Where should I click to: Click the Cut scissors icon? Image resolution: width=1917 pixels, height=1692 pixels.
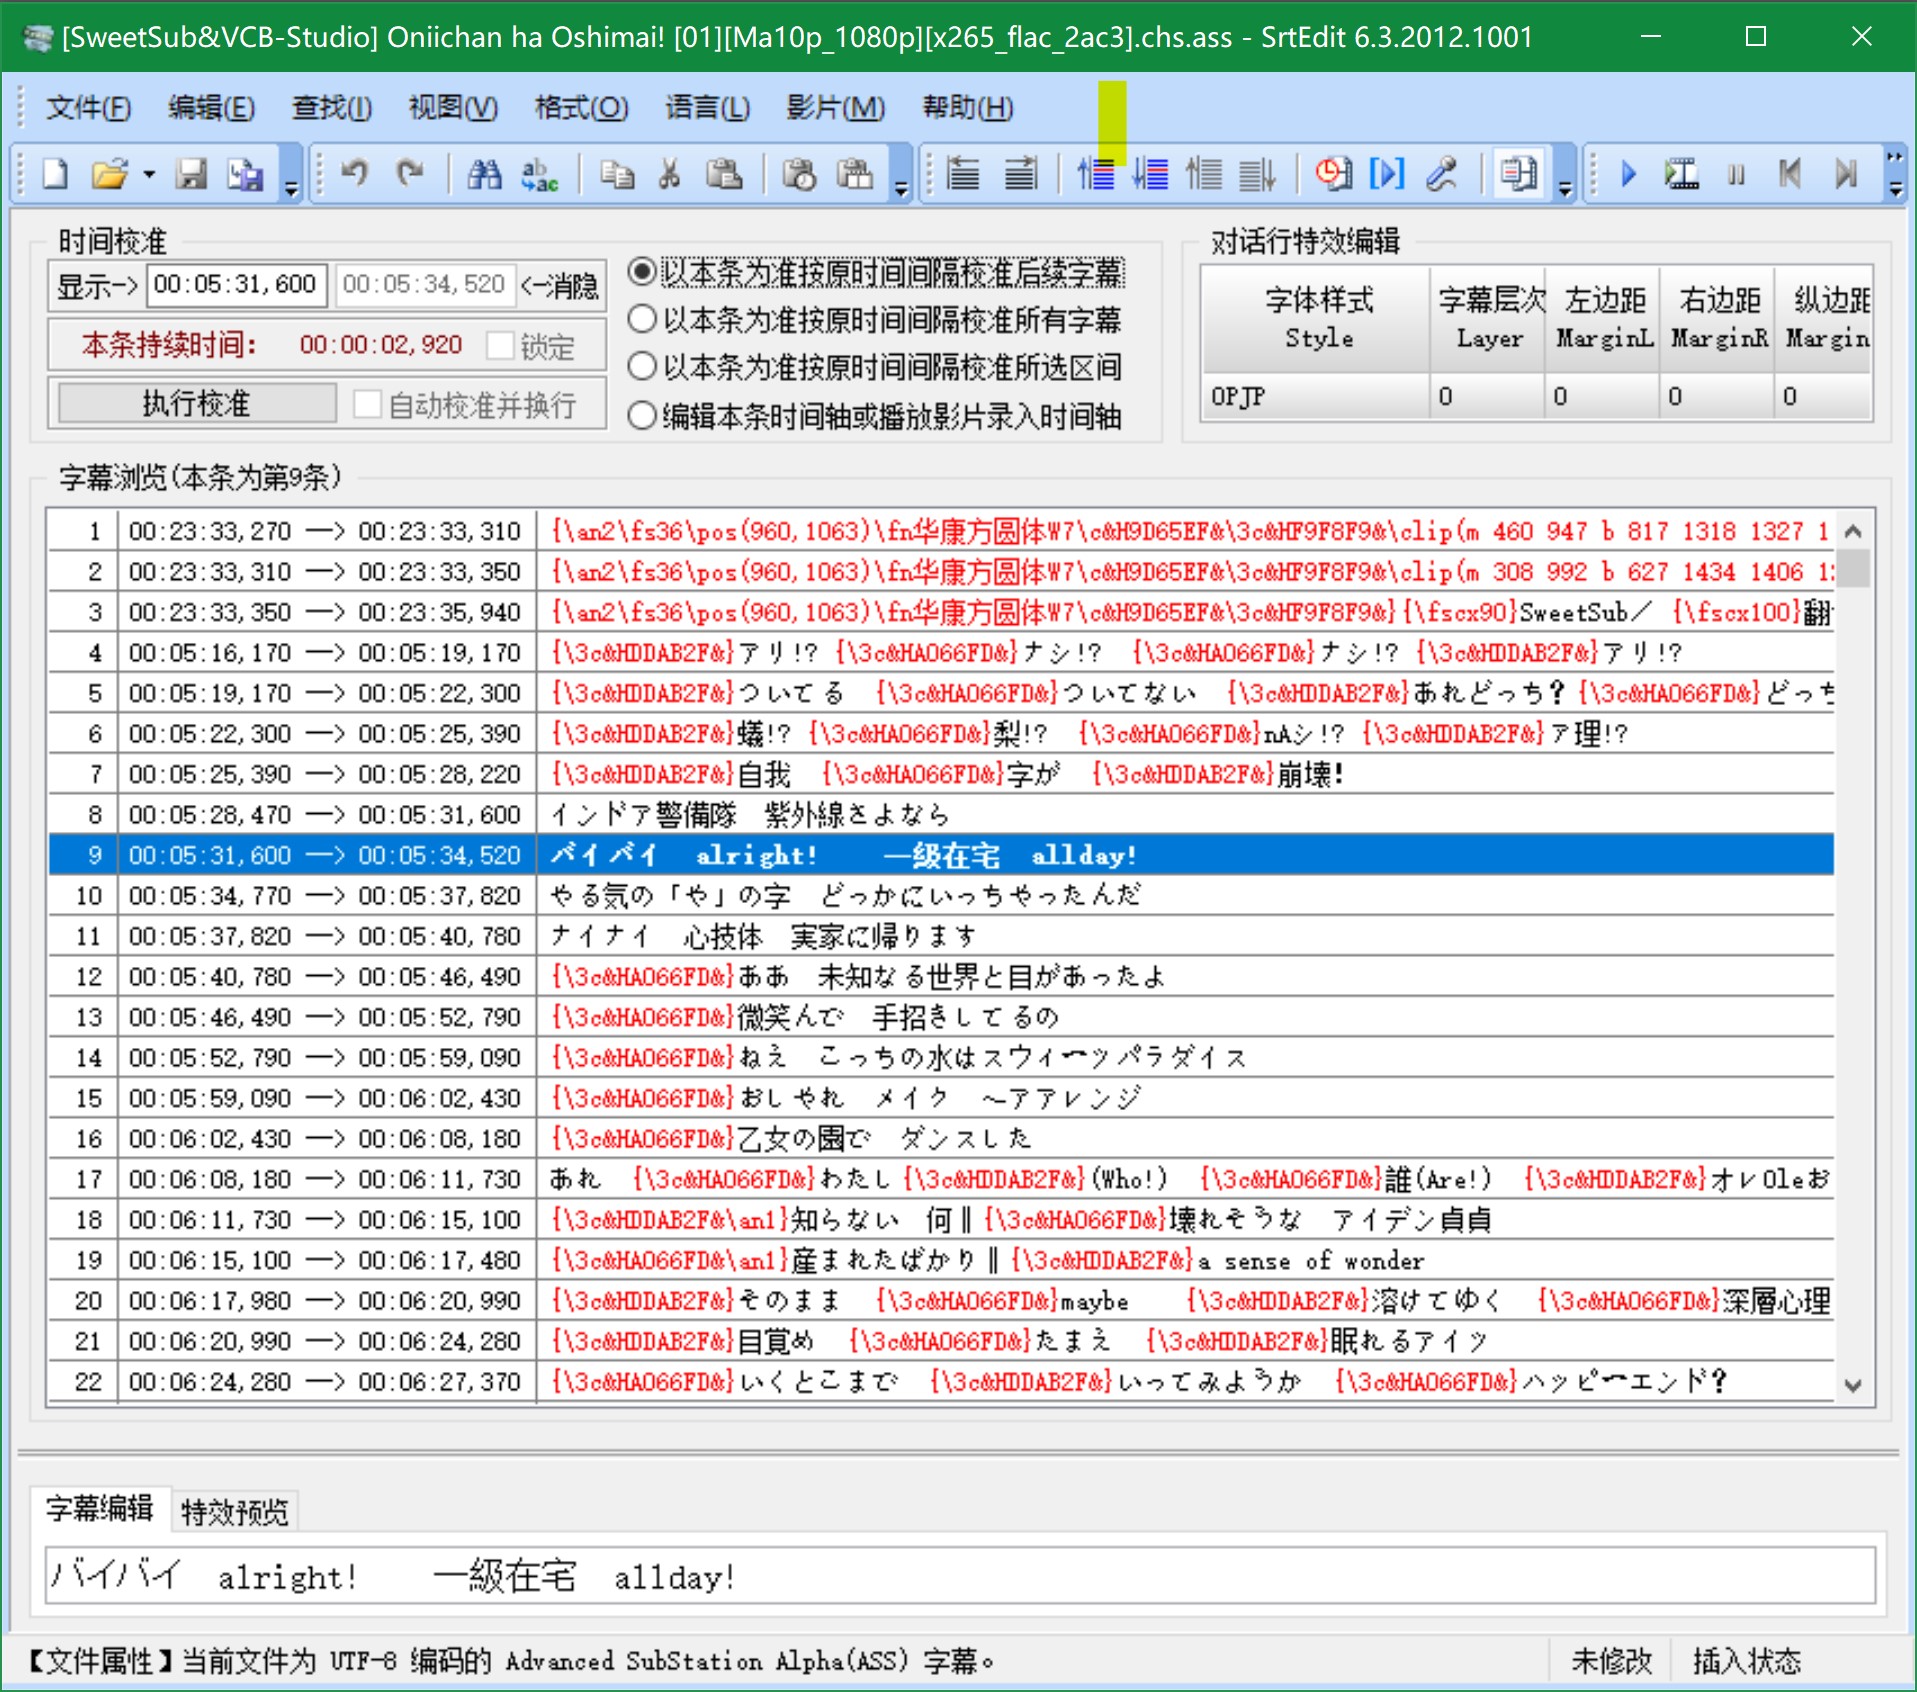[x=669, y=175]
